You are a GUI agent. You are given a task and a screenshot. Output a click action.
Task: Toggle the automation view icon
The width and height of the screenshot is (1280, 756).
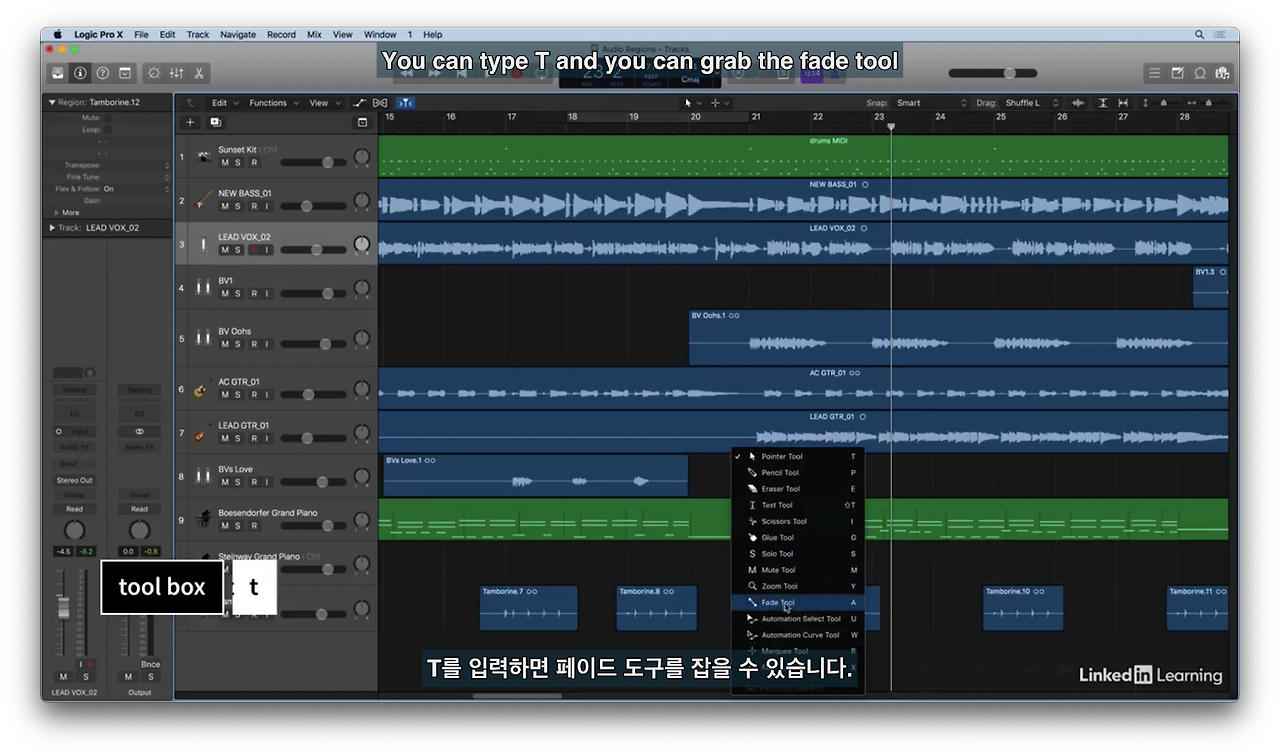360,103
